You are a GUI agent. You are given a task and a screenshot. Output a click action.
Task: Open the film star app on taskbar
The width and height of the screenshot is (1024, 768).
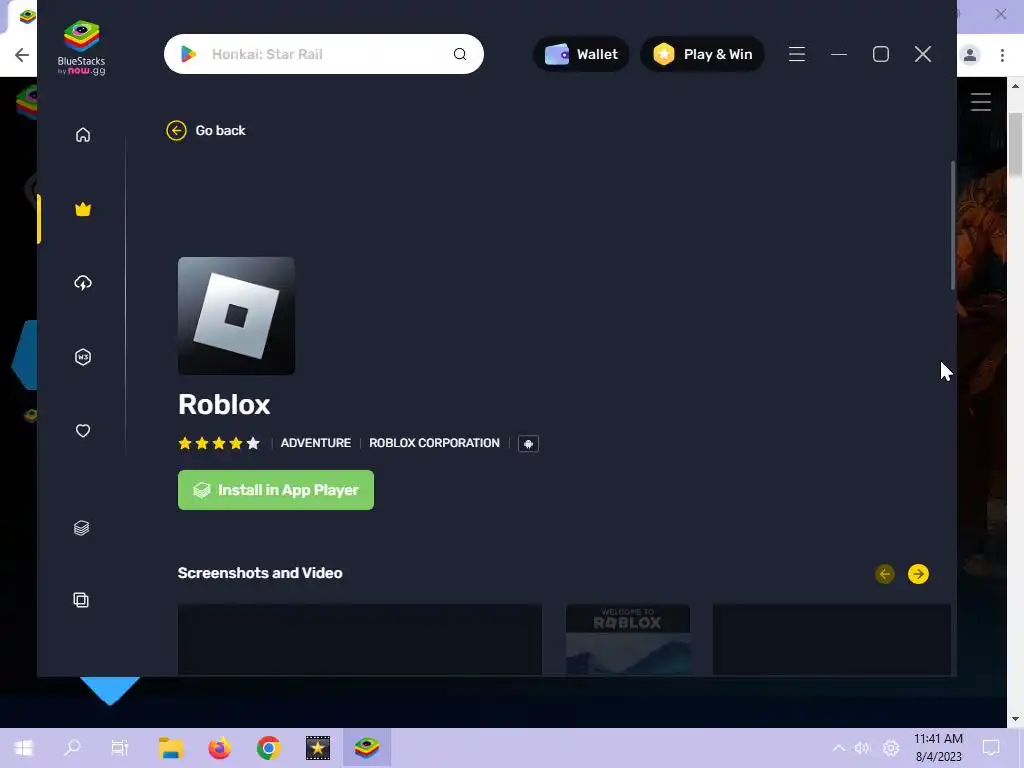coord(317,748)
